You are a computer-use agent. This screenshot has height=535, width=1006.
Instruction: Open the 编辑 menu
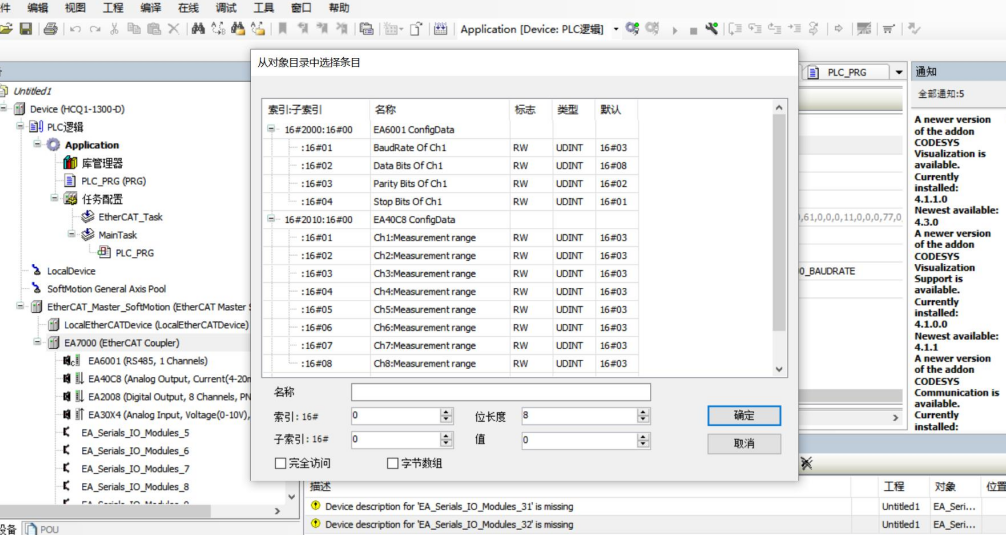pyautogui.click(x=38, y=8)
